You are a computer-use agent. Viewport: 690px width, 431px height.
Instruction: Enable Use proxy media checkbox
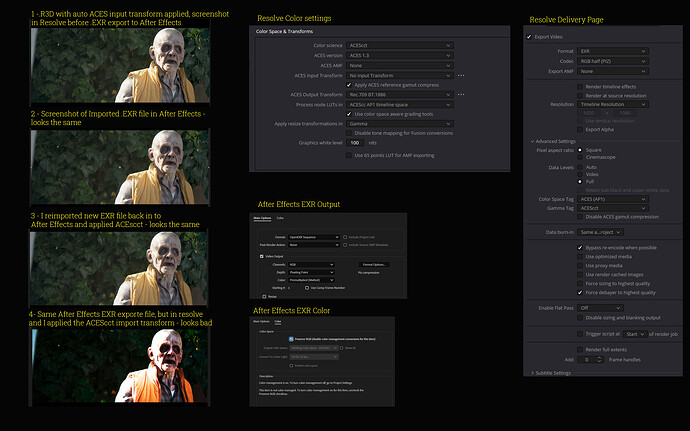pos(580,265)
